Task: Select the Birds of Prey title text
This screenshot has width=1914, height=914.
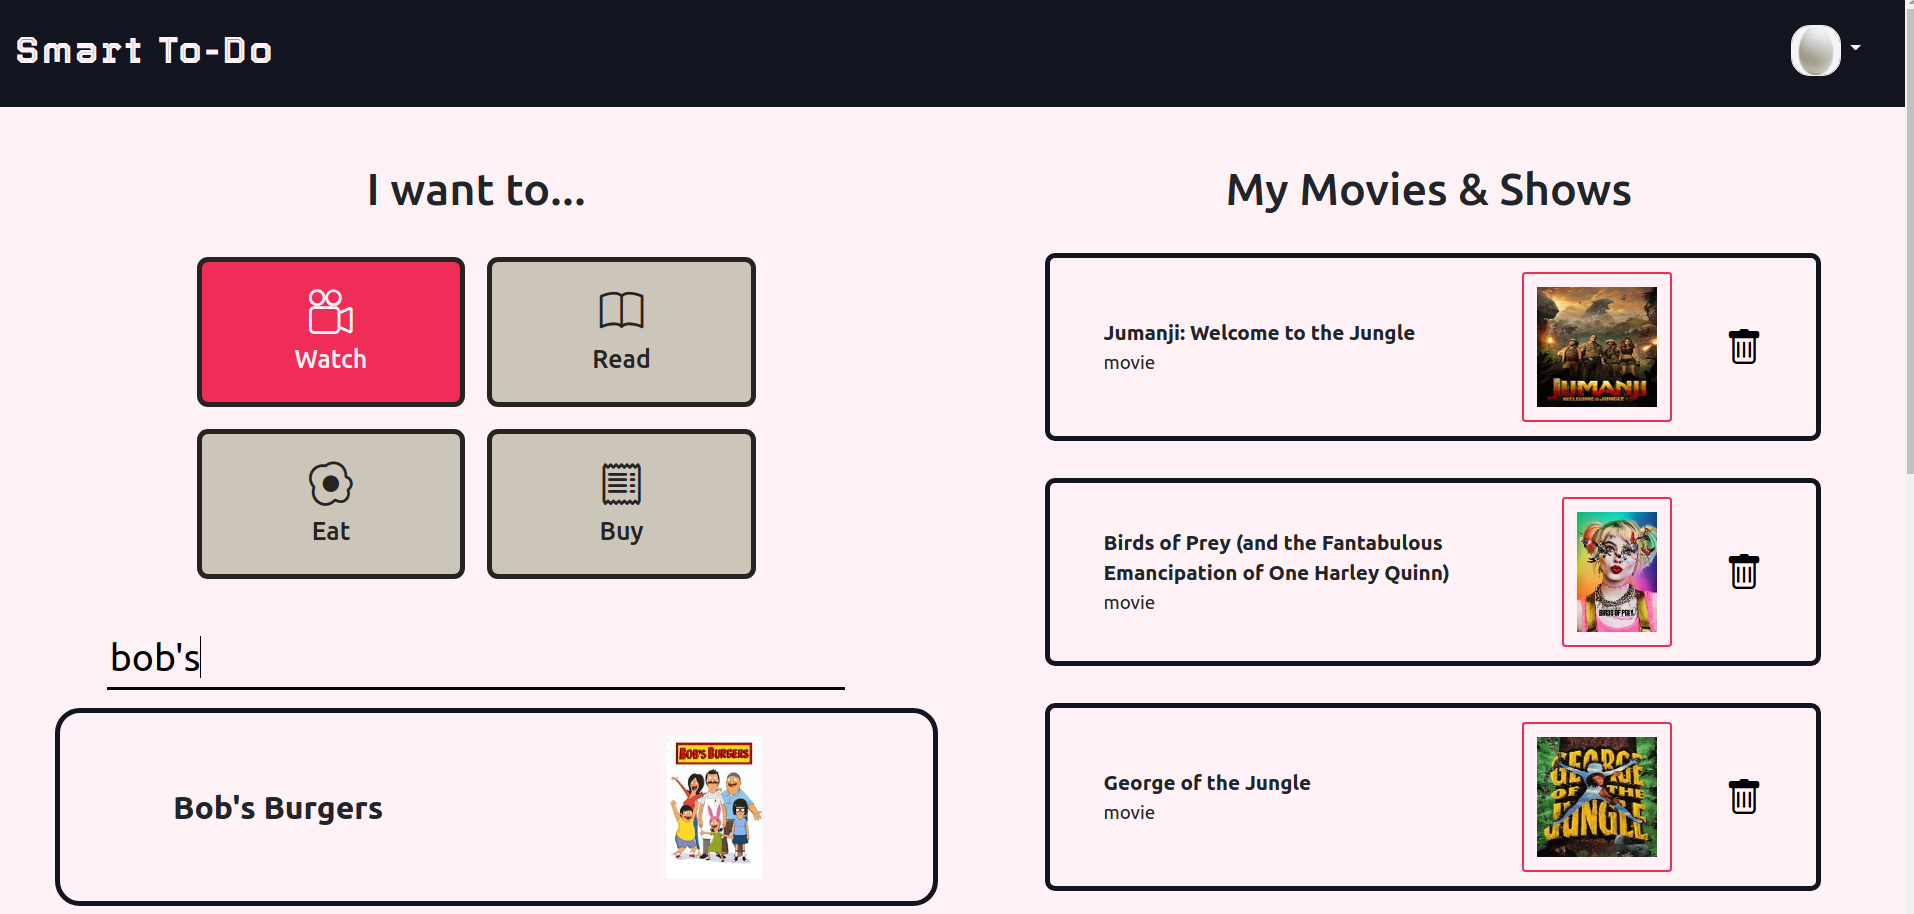Action: point(1276,558)
